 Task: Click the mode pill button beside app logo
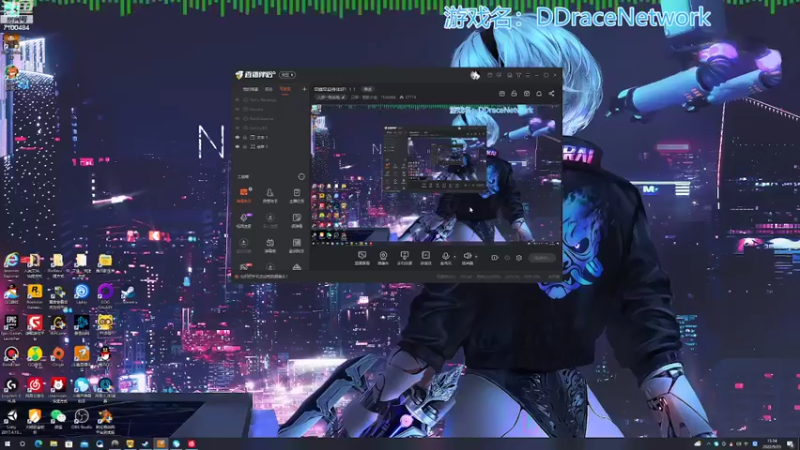click(287, 75)
